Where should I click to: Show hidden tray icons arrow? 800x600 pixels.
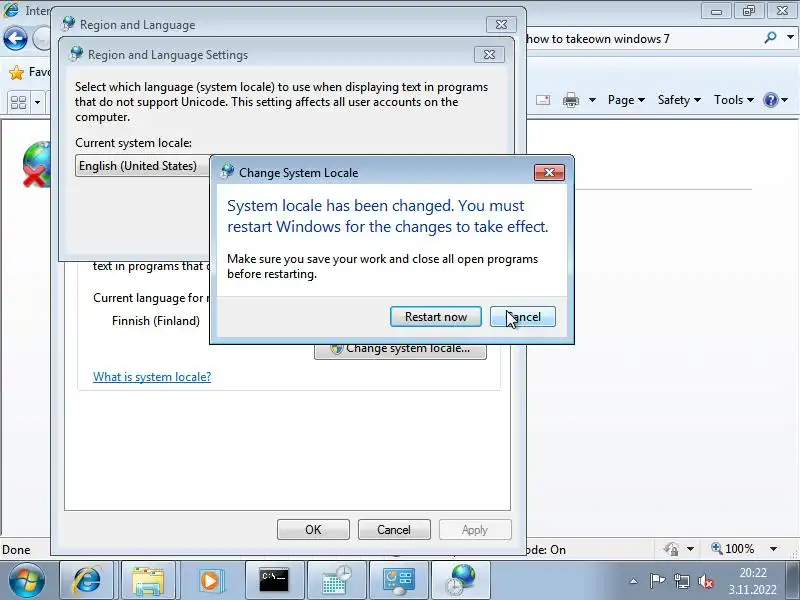click(633, 581)
